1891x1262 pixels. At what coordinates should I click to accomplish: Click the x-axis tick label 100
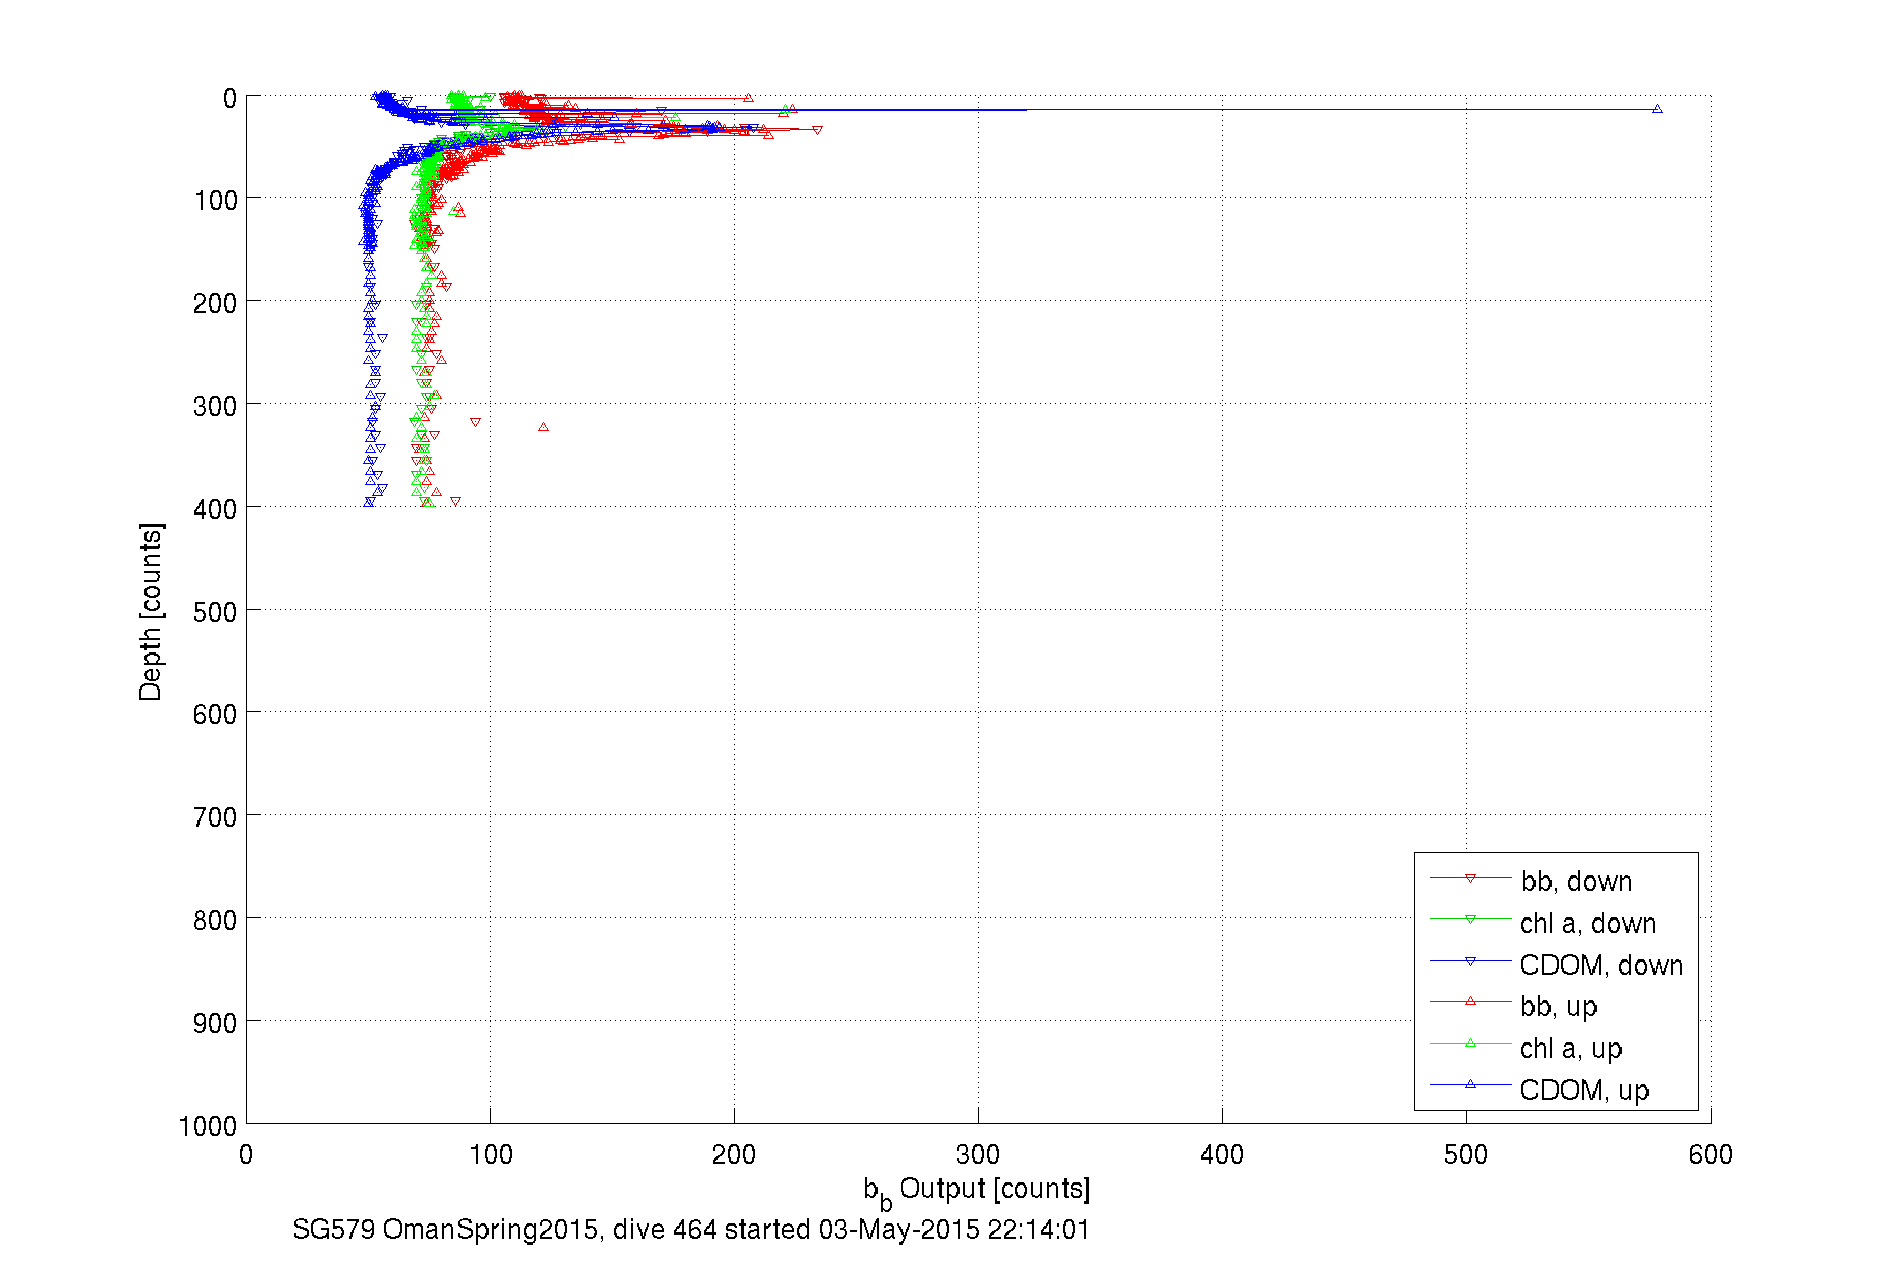(490, 1155)
